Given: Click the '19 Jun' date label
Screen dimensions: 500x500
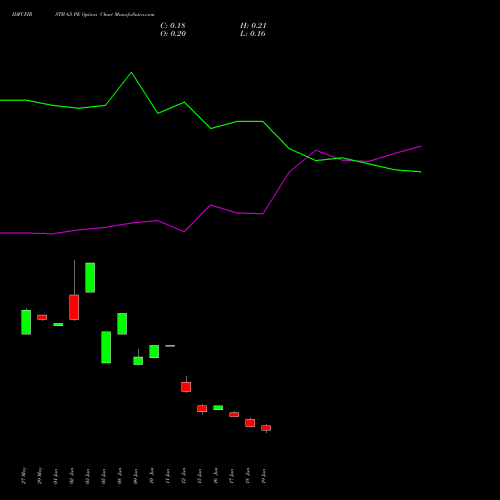Looking at the screenshot, I should [264, 476].
